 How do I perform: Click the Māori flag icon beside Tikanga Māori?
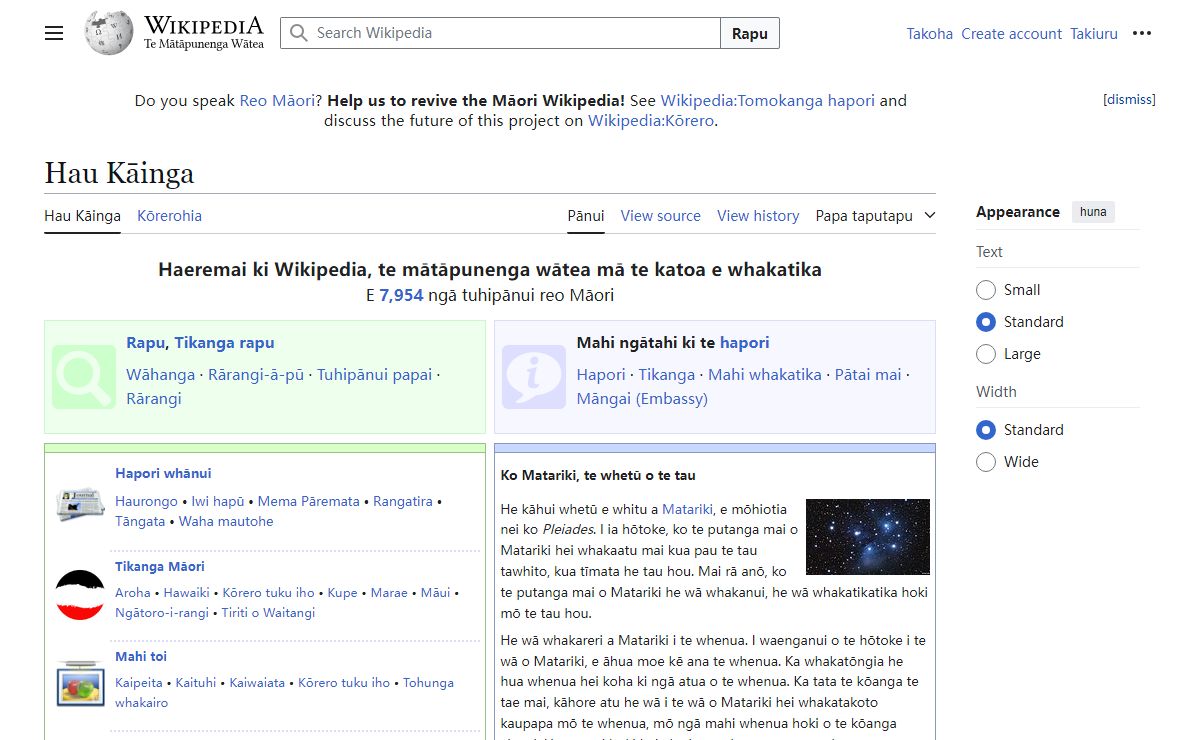click(81, 594)
